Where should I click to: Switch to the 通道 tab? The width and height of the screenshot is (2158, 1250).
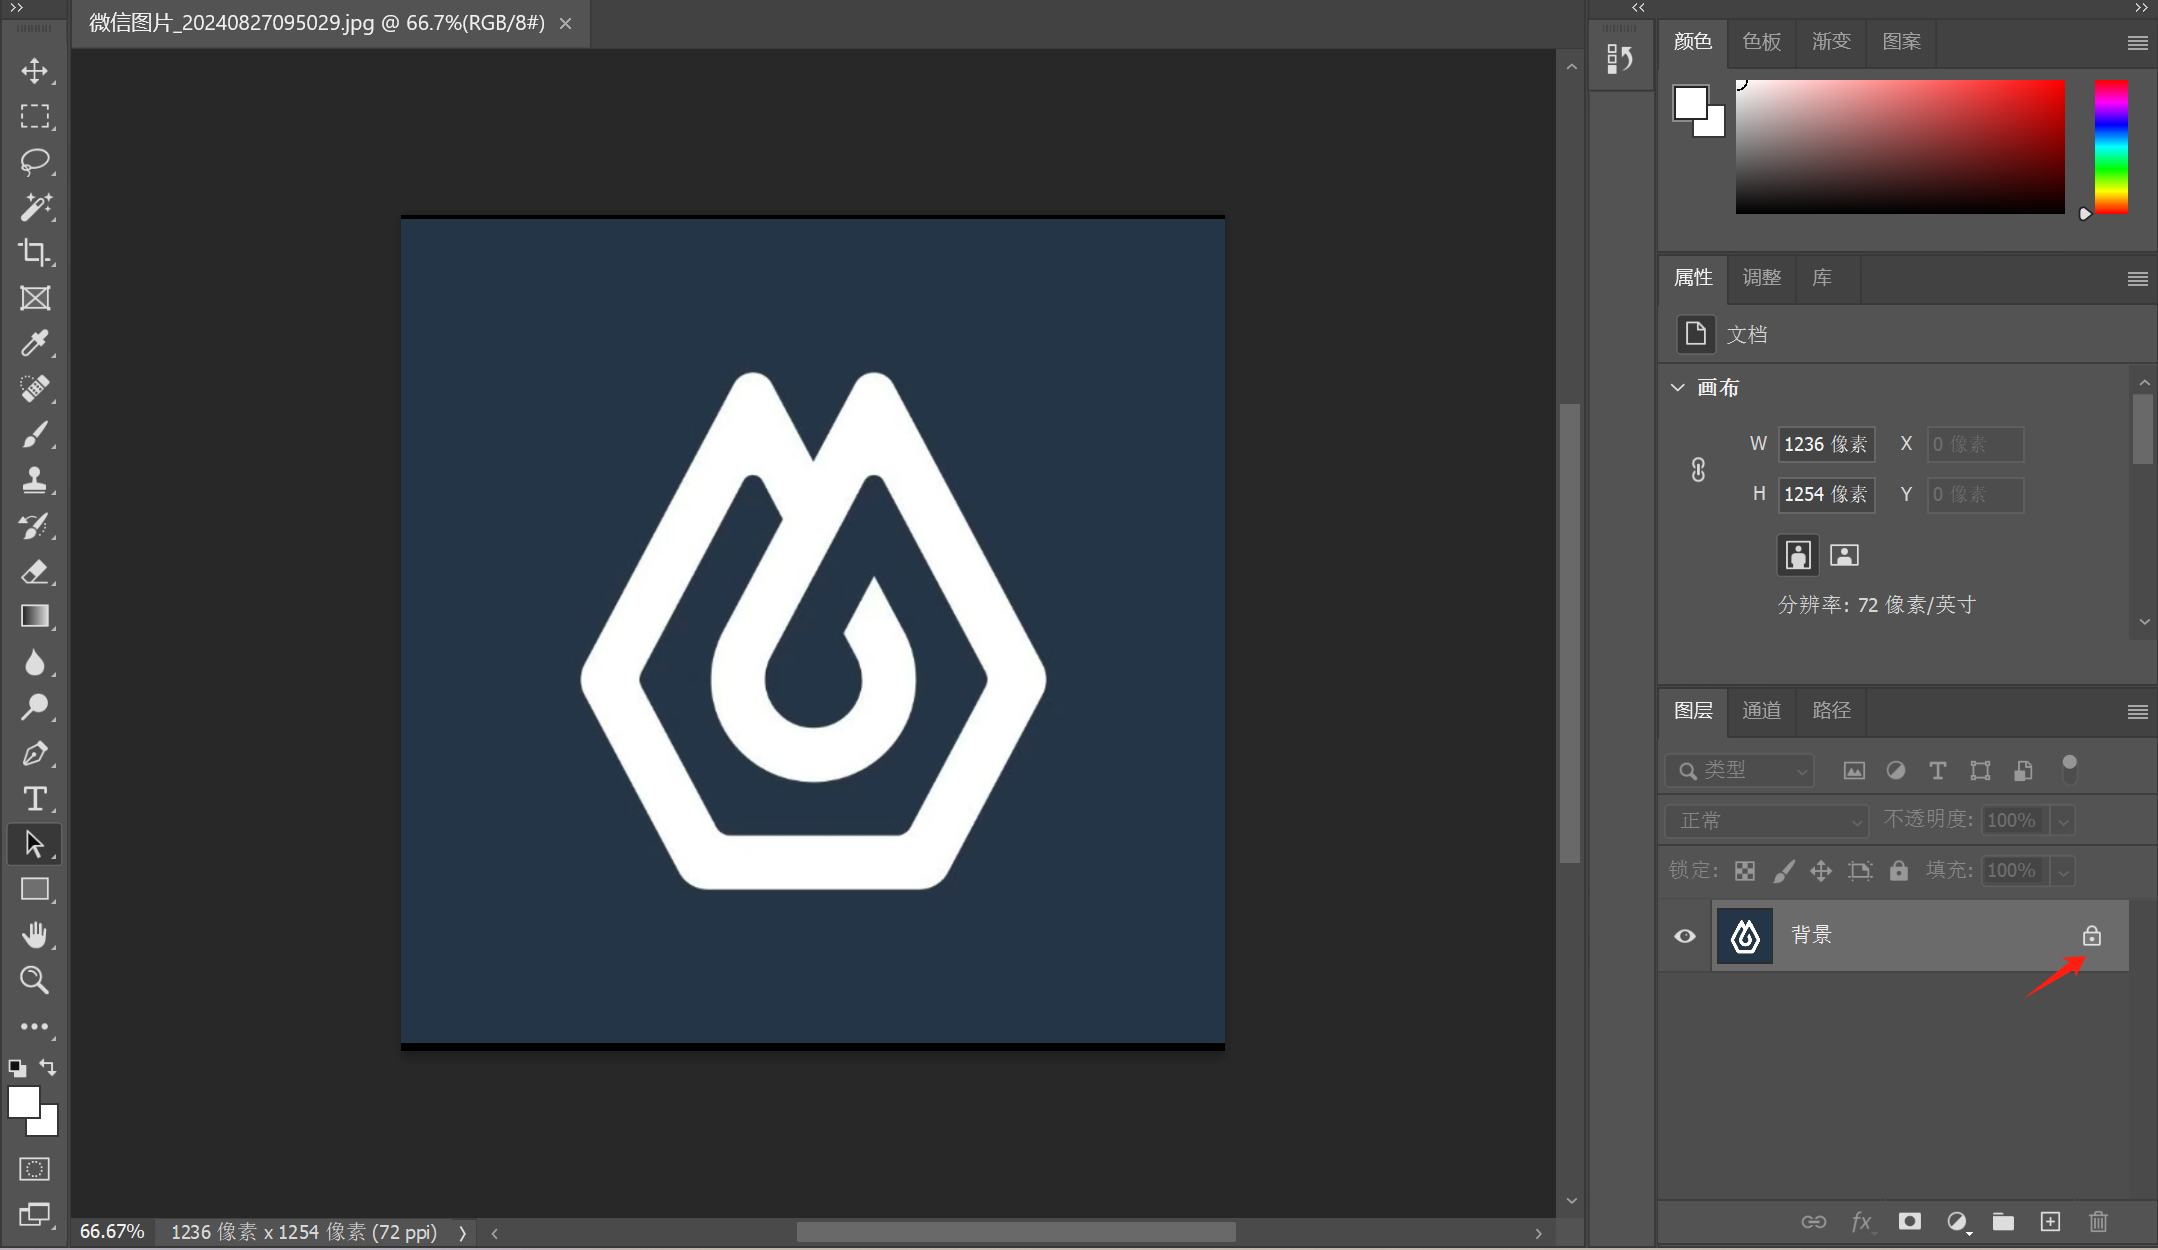tap(1761, 711)
